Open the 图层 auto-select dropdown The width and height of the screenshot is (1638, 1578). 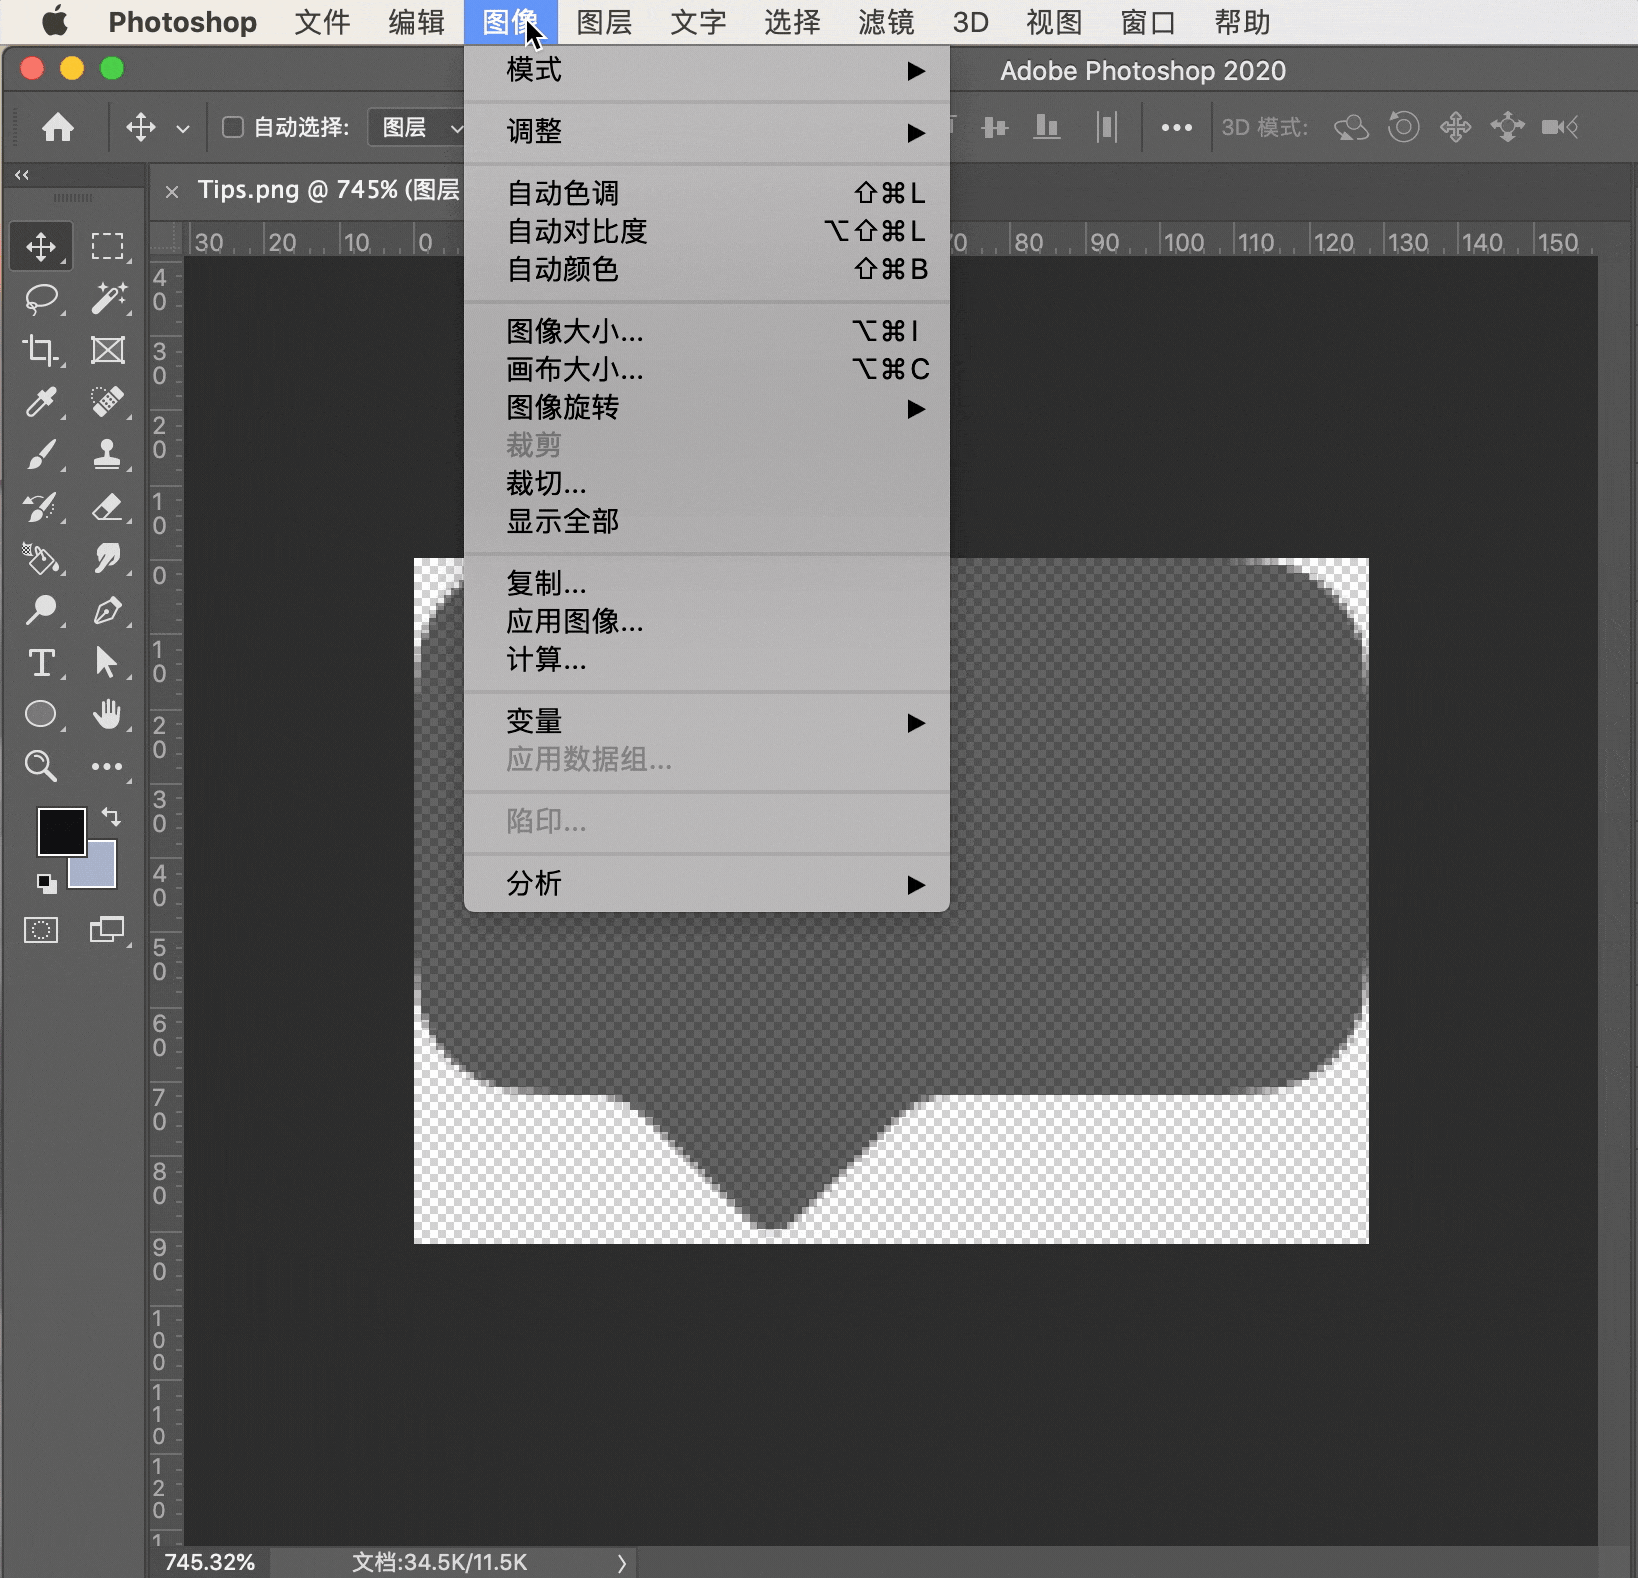point(417,127)
